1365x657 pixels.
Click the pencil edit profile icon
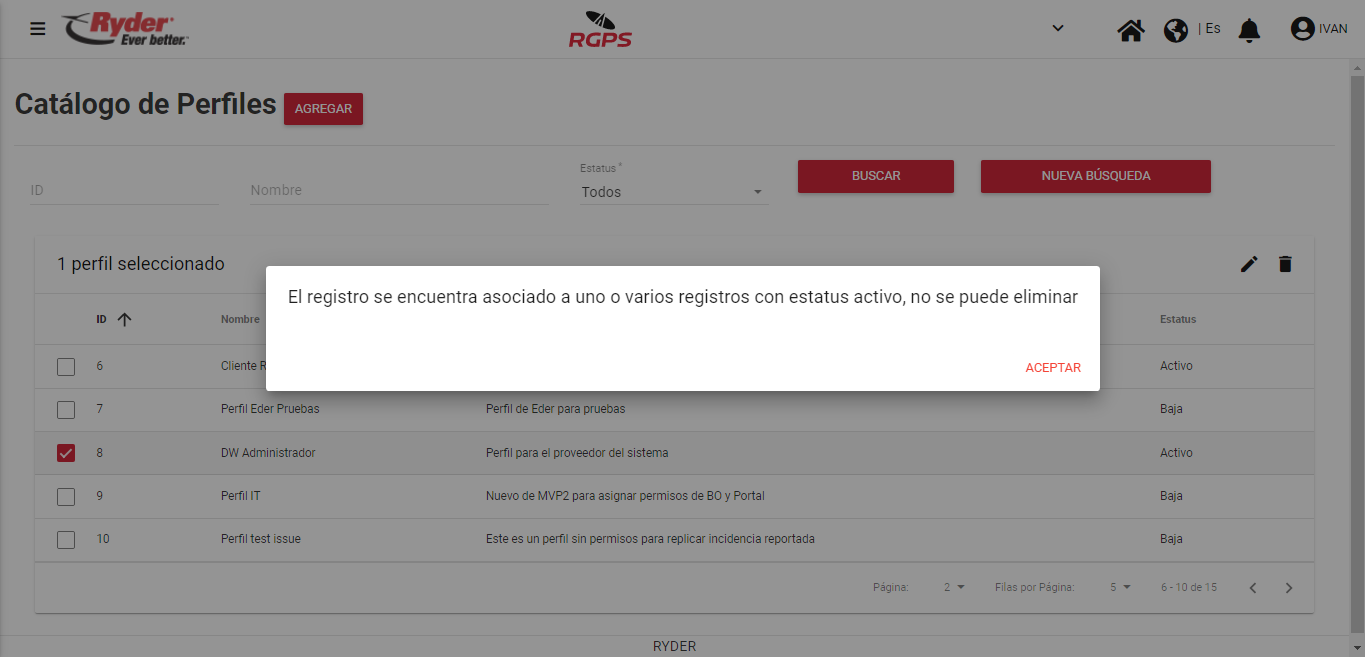(1249, 264)
